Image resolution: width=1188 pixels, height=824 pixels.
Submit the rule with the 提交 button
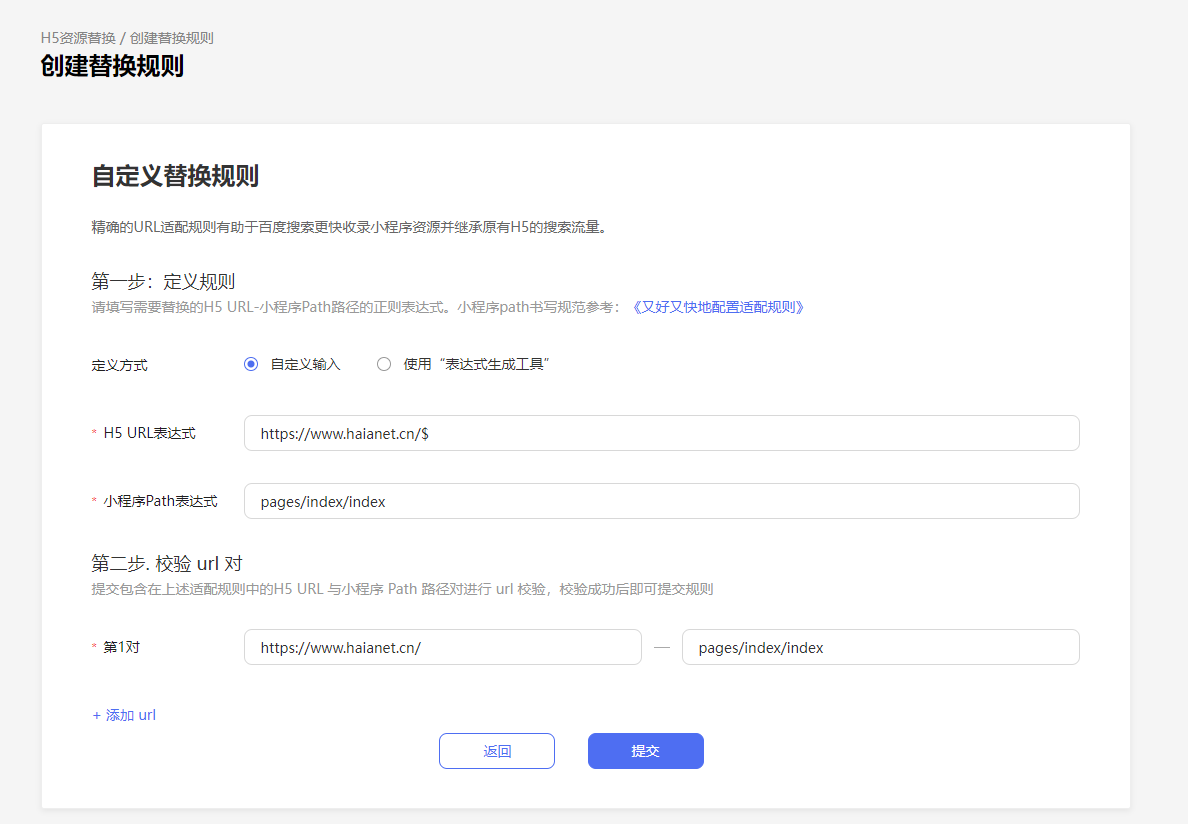[x=645, y=751]
